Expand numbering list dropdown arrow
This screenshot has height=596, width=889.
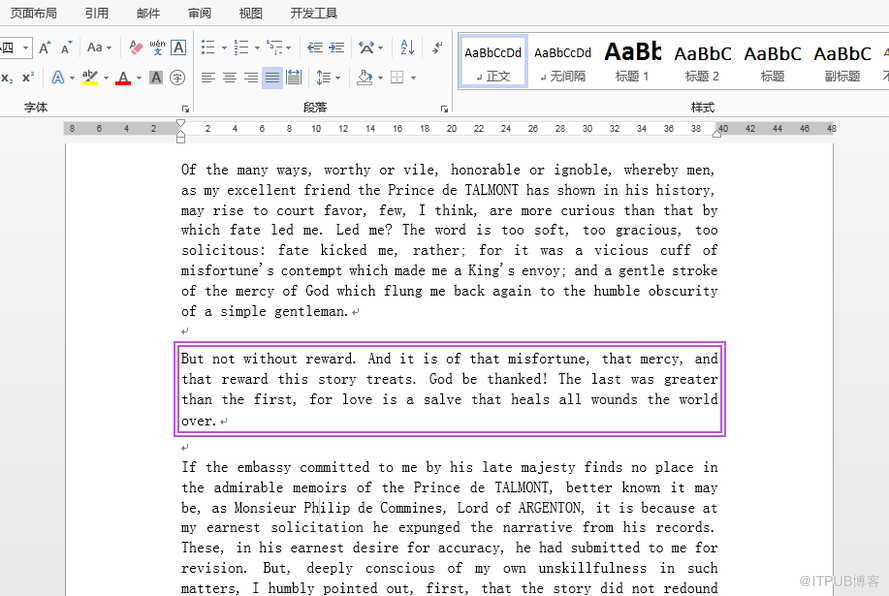pos(257,48)
